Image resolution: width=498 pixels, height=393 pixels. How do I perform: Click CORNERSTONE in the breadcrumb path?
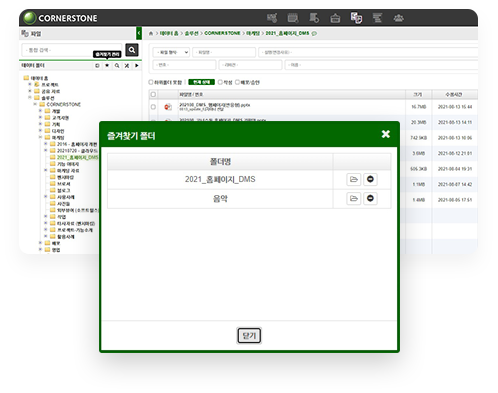click(x=222, y=33)
